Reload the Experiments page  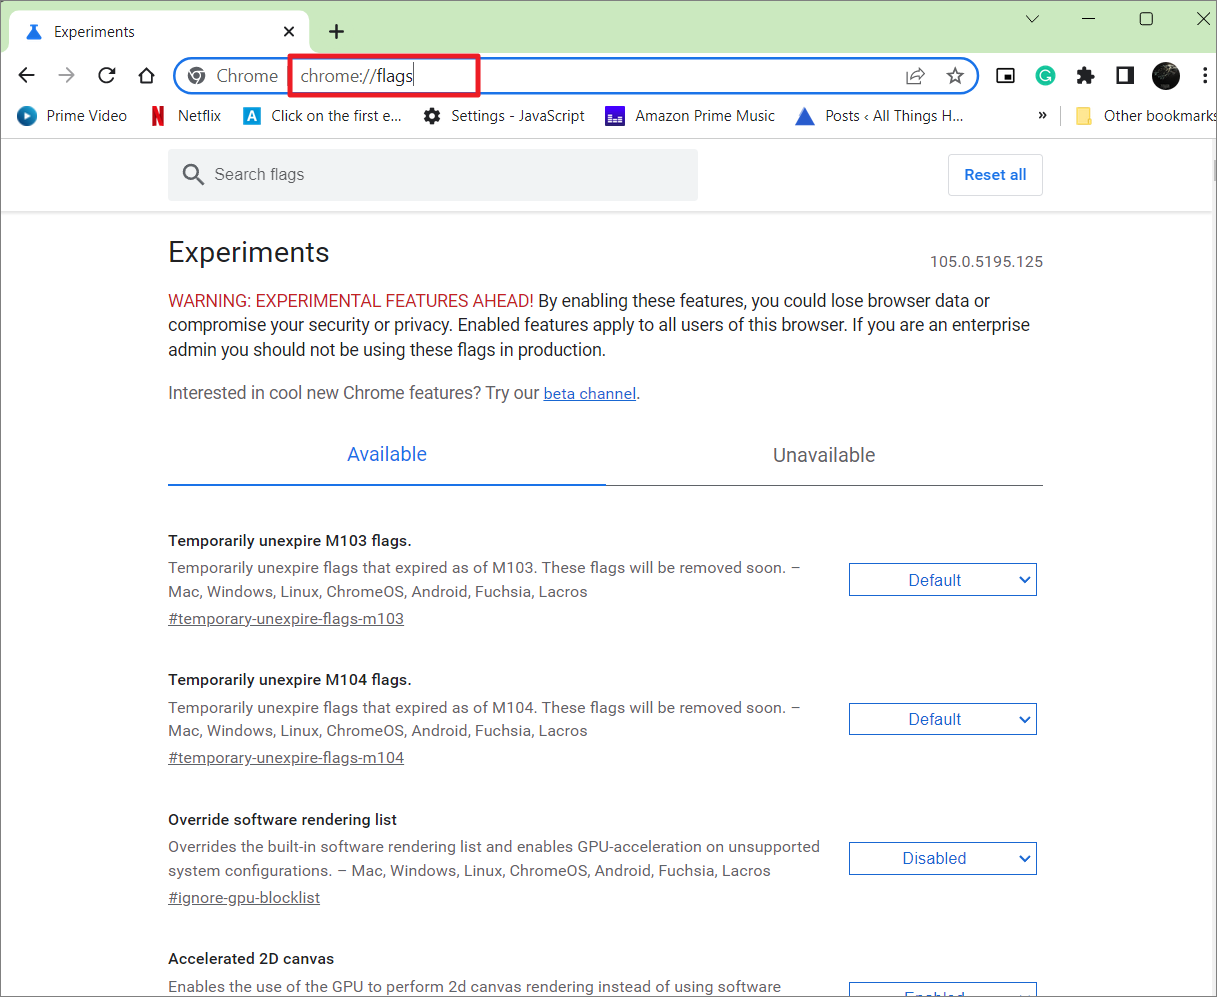(107, 76)
